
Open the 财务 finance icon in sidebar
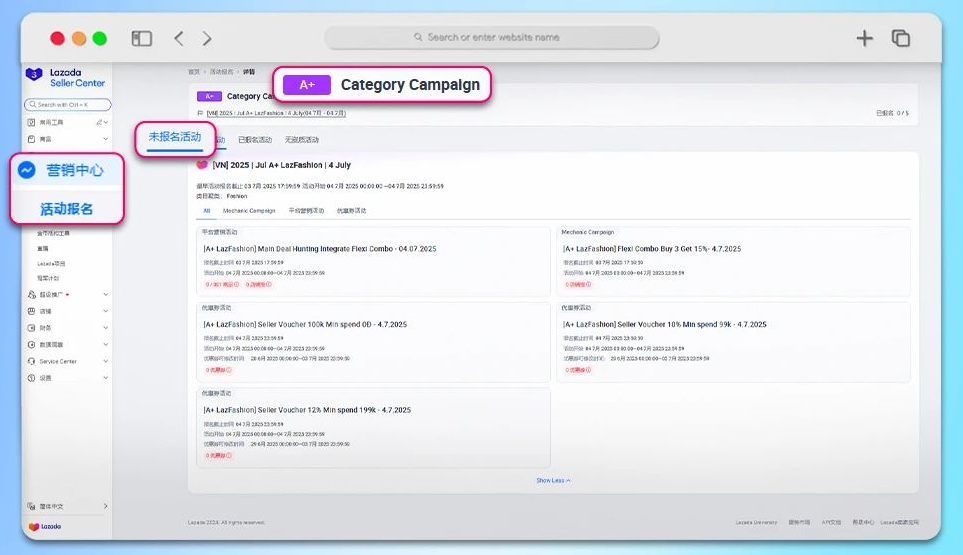click(x=31, y=328)
